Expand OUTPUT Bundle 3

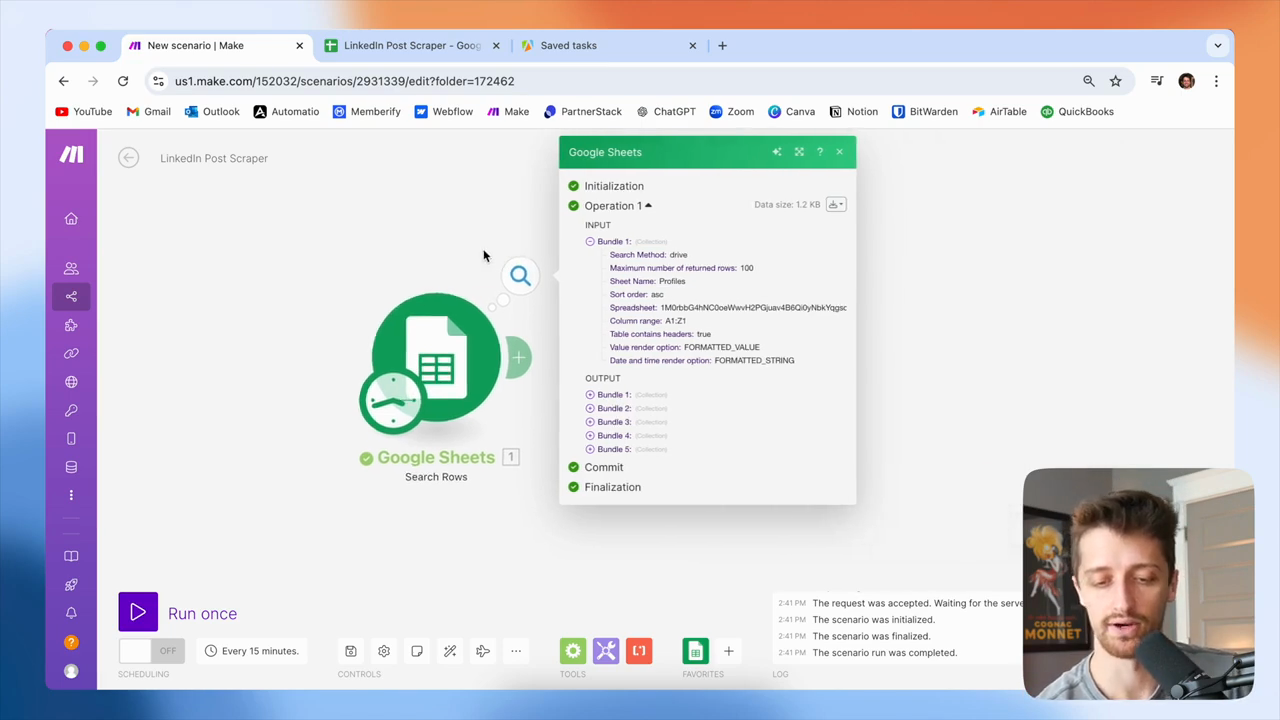pyautogui.click(x=590, y=422)
